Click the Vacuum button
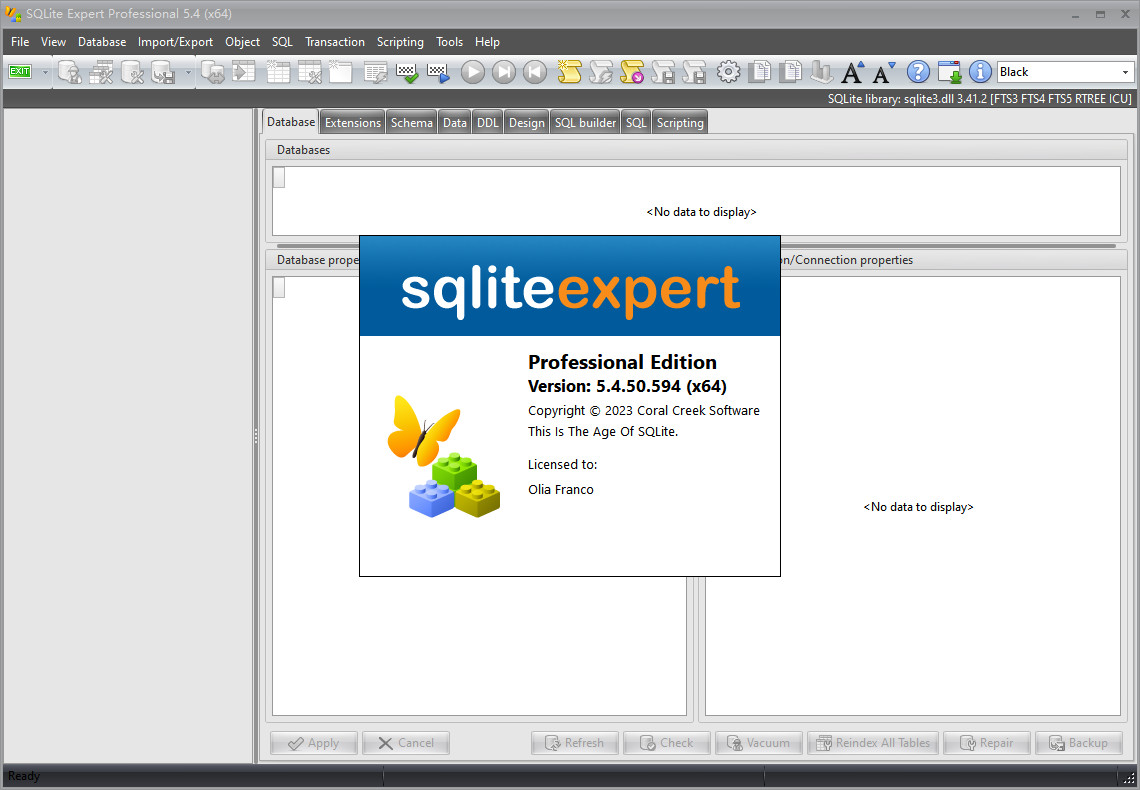The height and width of the screenshot is (790, 1140). (x=758, y=743)
